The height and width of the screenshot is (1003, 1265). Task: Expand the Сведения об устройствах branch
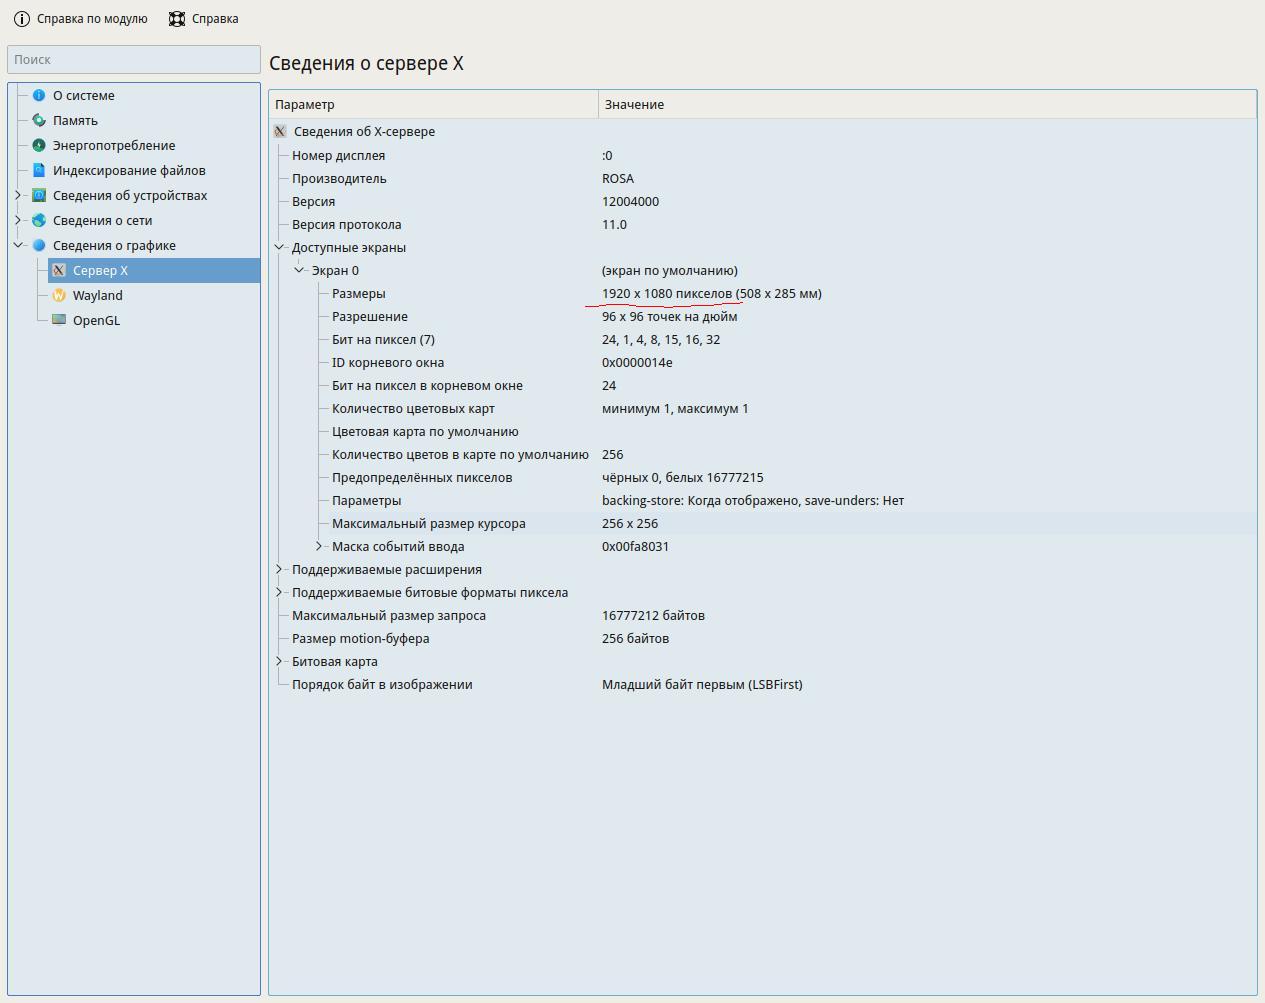pos(18,195)
